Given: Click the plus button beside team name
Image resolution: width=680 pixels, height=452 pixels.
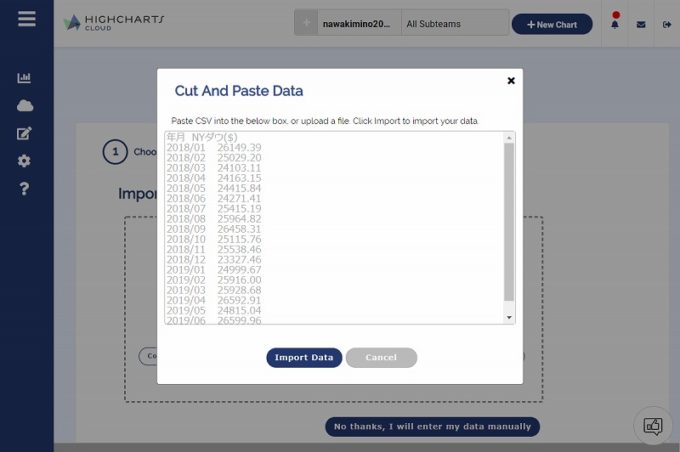Looking at the screenshot, I should coord(306,23).
